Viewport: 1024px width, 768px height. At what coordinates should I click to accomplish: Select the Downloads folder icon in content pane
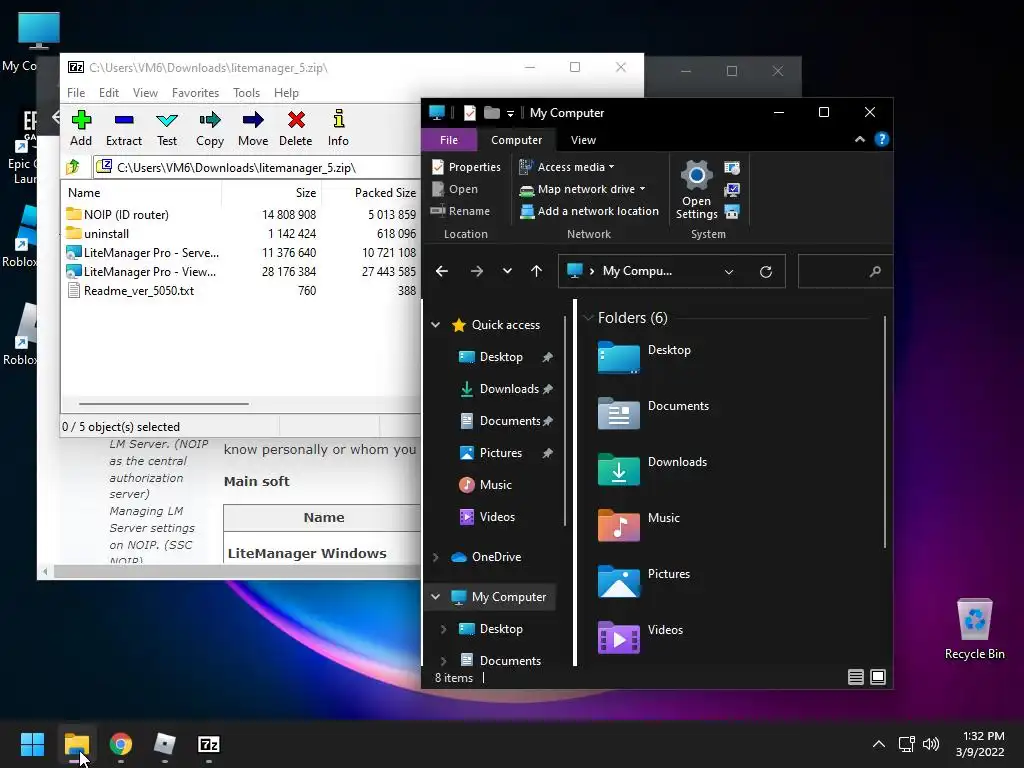[x=618, y=469]
